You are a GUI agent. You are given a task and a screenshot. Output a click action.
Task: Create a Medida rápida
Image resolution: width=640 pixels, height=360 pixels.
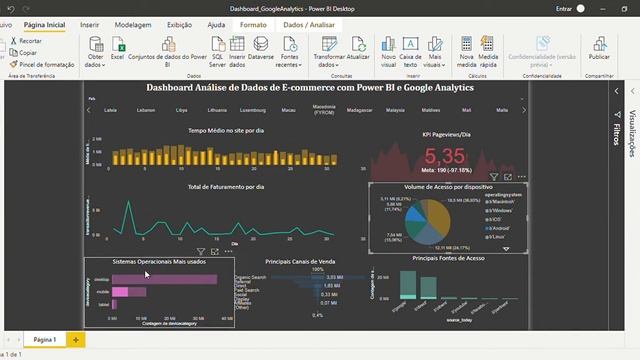[x=488, y=52]
